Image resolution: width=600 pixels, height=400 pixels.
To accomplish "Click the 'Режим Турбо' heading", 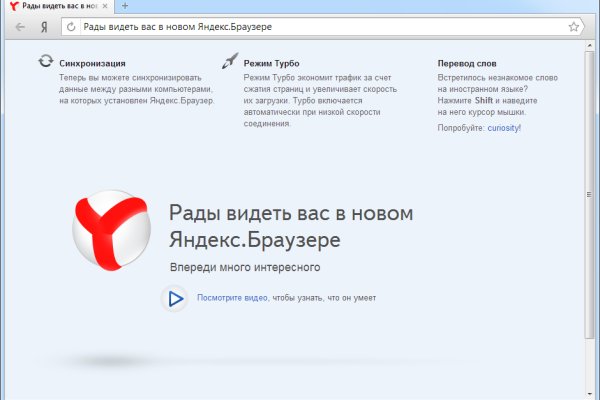I will tap(272, 63).
